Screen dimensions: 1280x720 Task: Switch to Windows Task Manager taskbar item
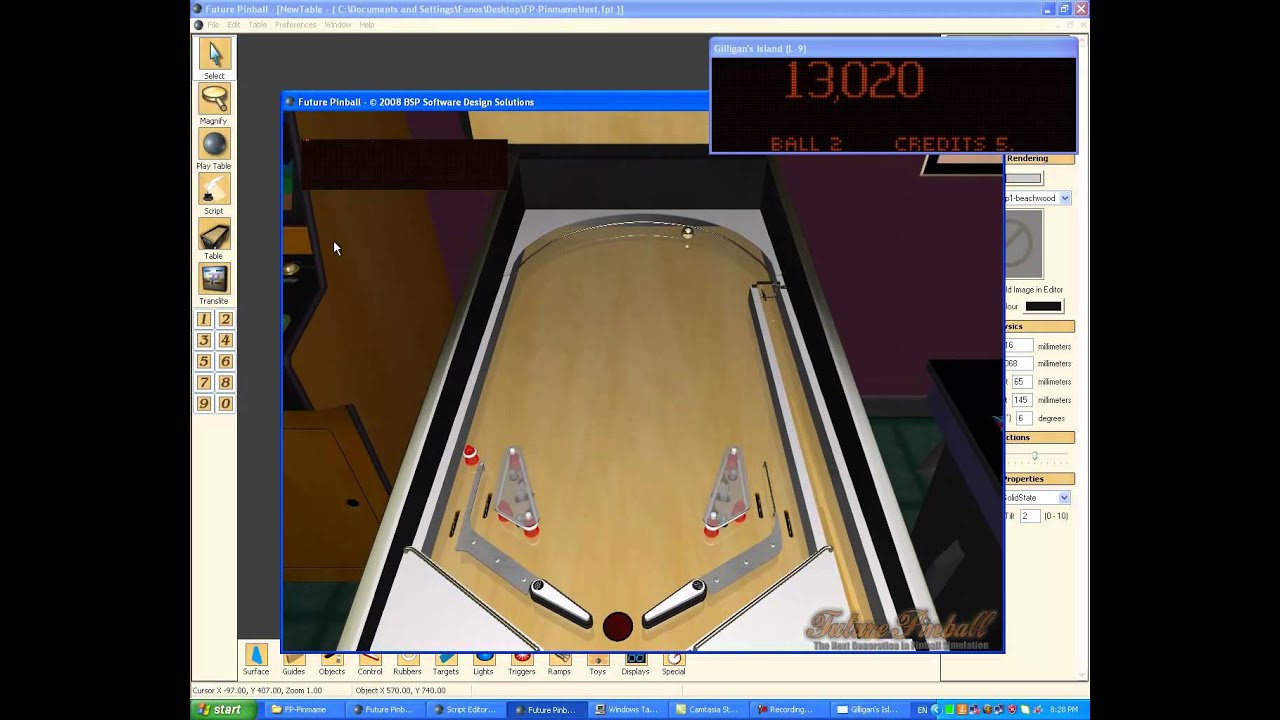[627, 710]
